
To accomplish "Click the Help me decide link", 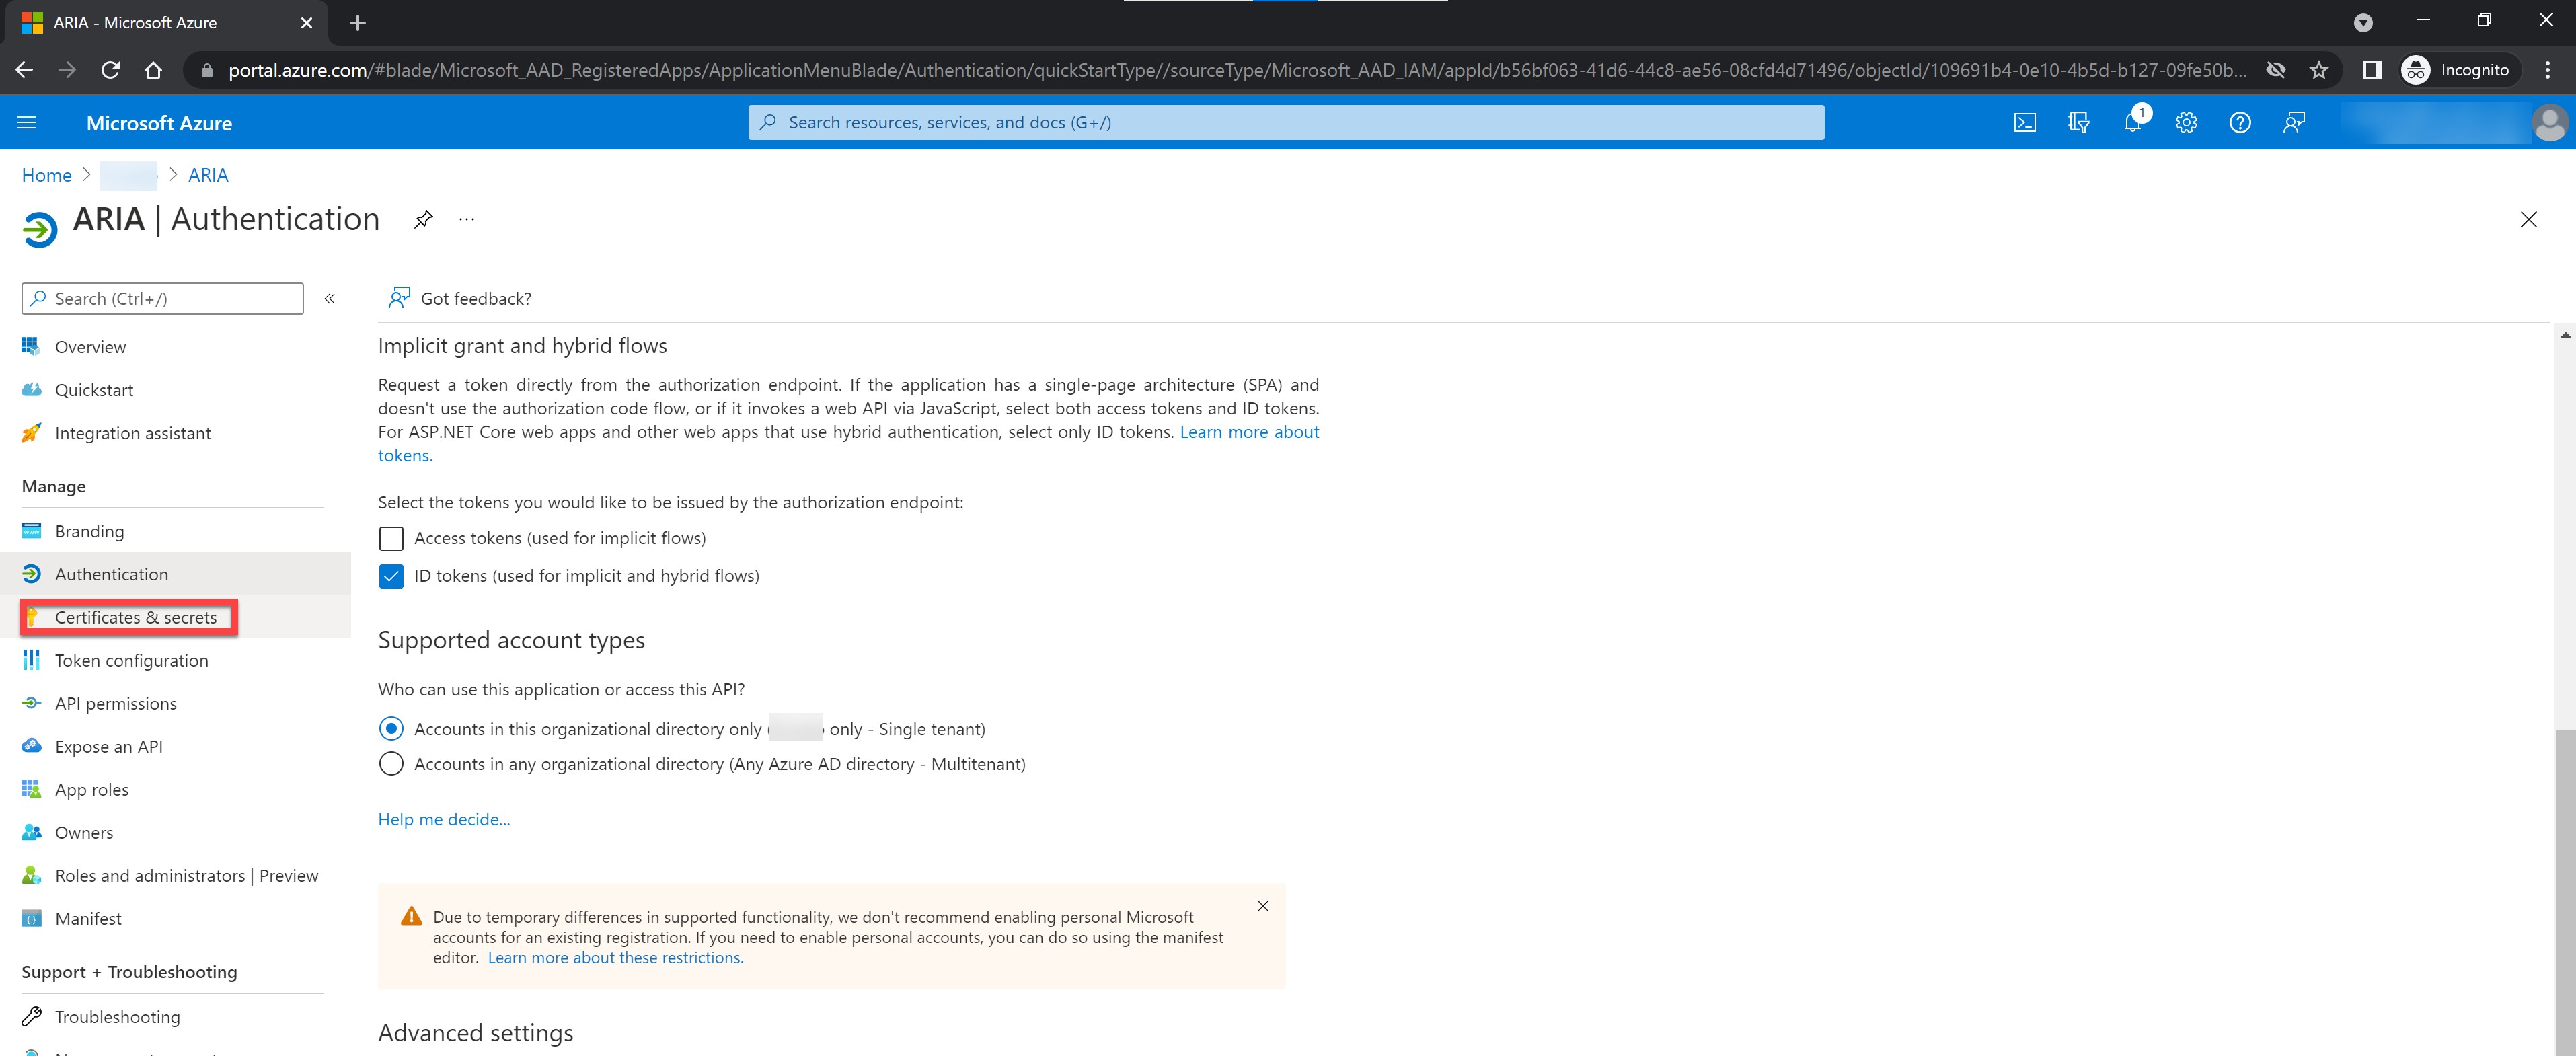I will (x=443, y=819).
